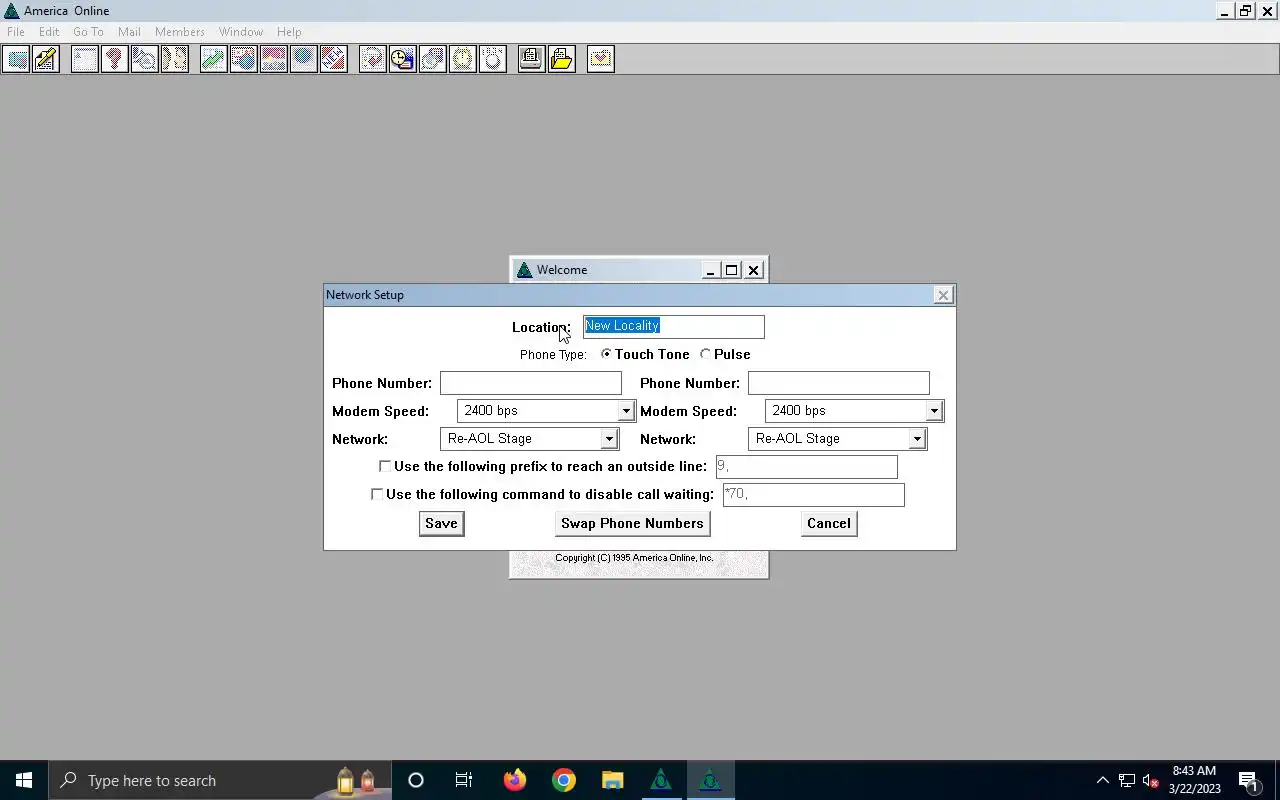Click the File Search disk icon
Viewport: 1280px width, 800px height.
click(x=433, y=59)
